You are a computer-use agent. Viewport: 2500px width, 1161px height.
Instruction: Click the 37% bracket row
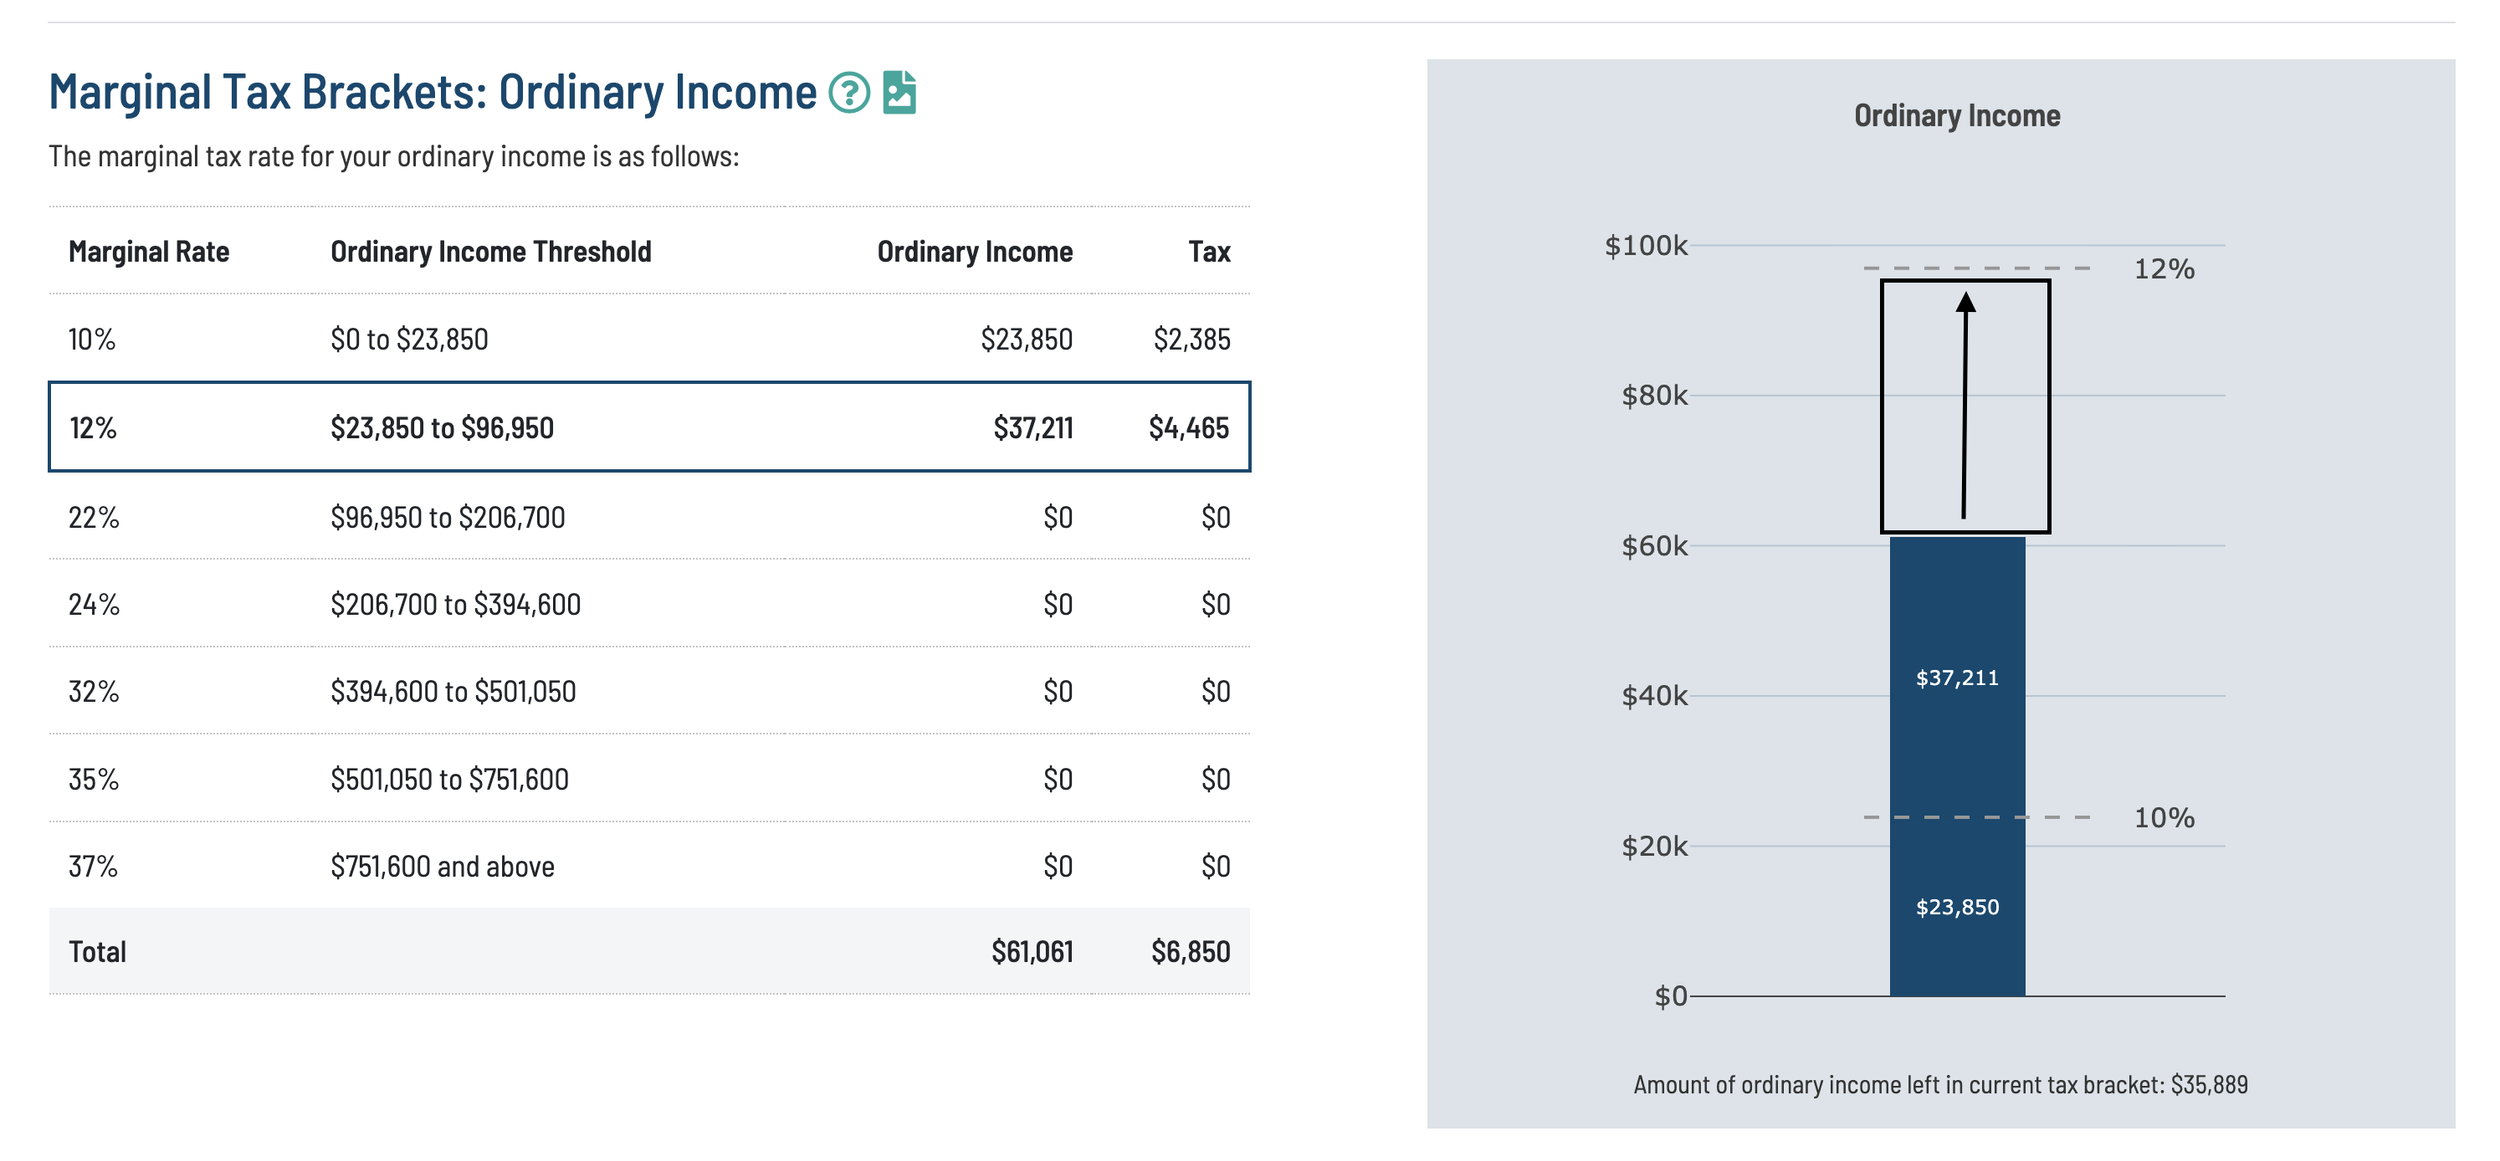coord(648,866)
